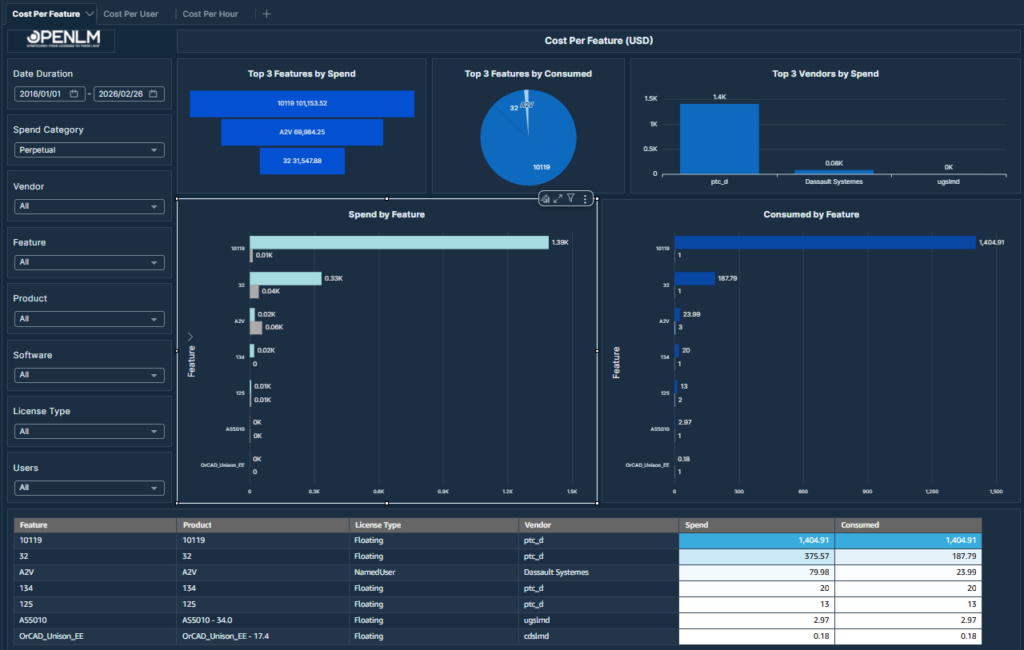Image resolution: width=1024 pixels, height=650 pixels.
Task: Click the 10119 funnel segment
Action: click(x=302, y=103)
